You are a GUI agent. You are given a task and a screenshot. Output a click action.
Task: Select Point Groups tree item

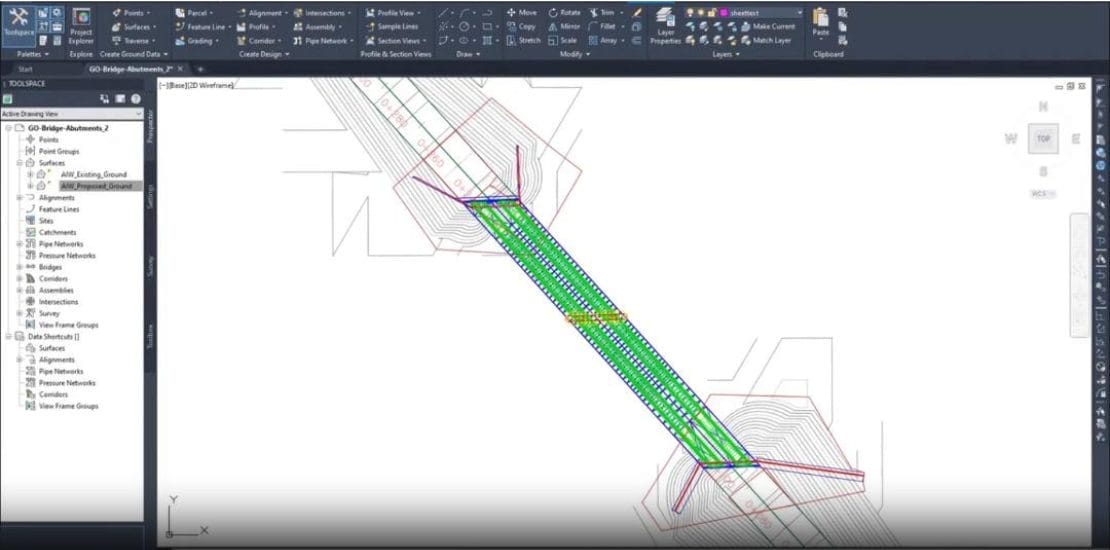[59, 151]
